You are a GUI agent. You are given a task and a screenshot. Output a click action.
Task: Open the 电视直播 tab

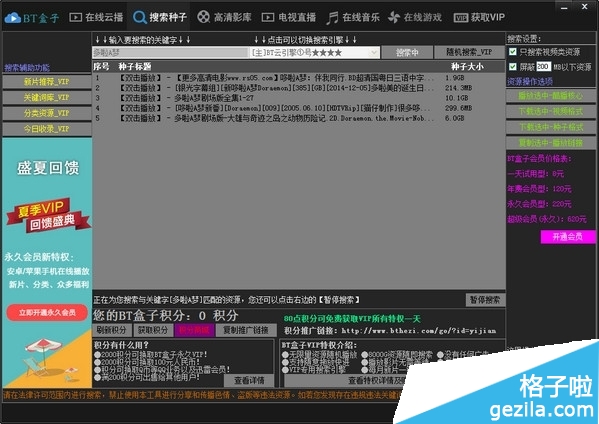pos(289,17)
